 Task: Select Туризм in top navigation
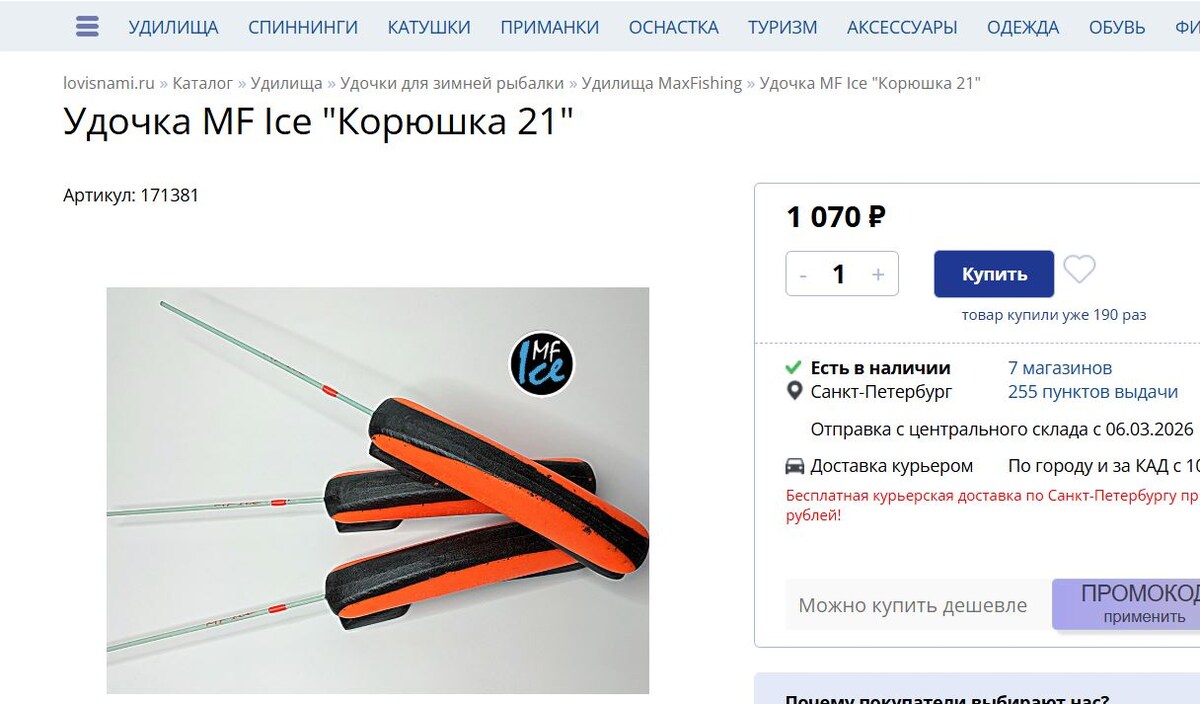(783, 27)
